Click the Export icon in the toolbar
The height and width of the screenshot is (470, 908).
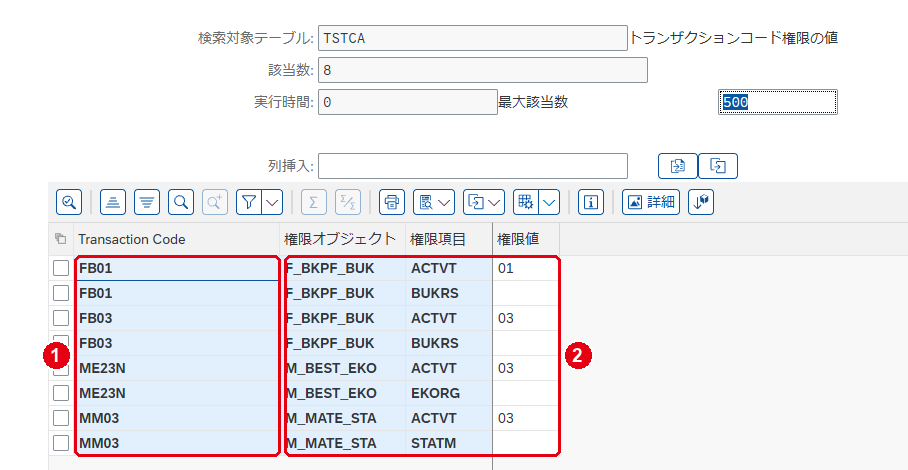(476, 202)
